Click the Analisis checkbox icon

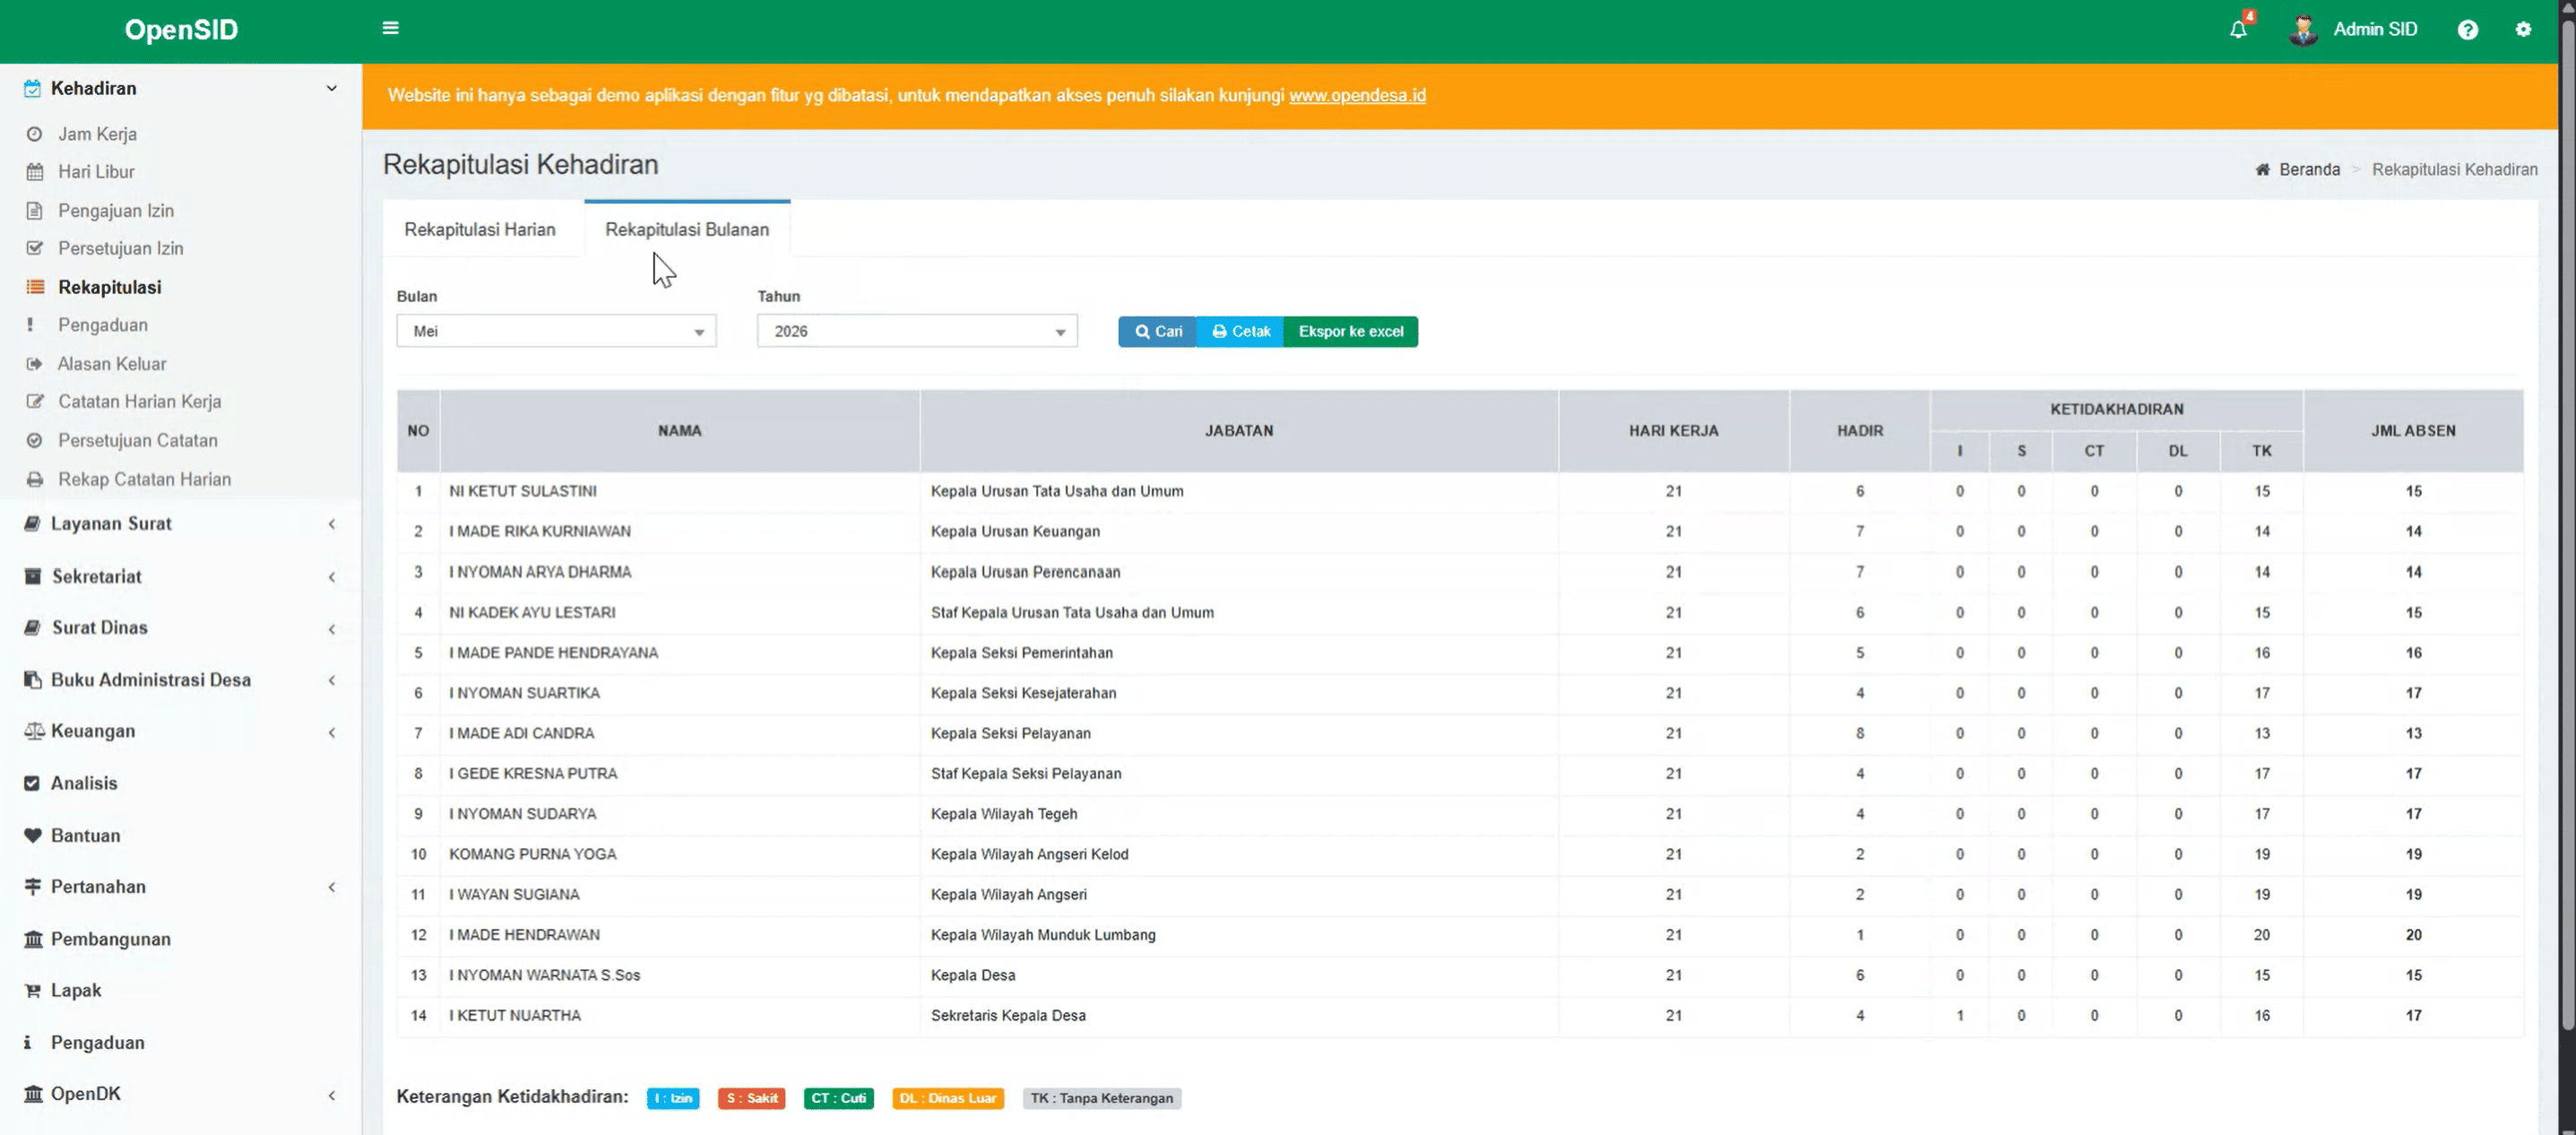pos(32,783)
